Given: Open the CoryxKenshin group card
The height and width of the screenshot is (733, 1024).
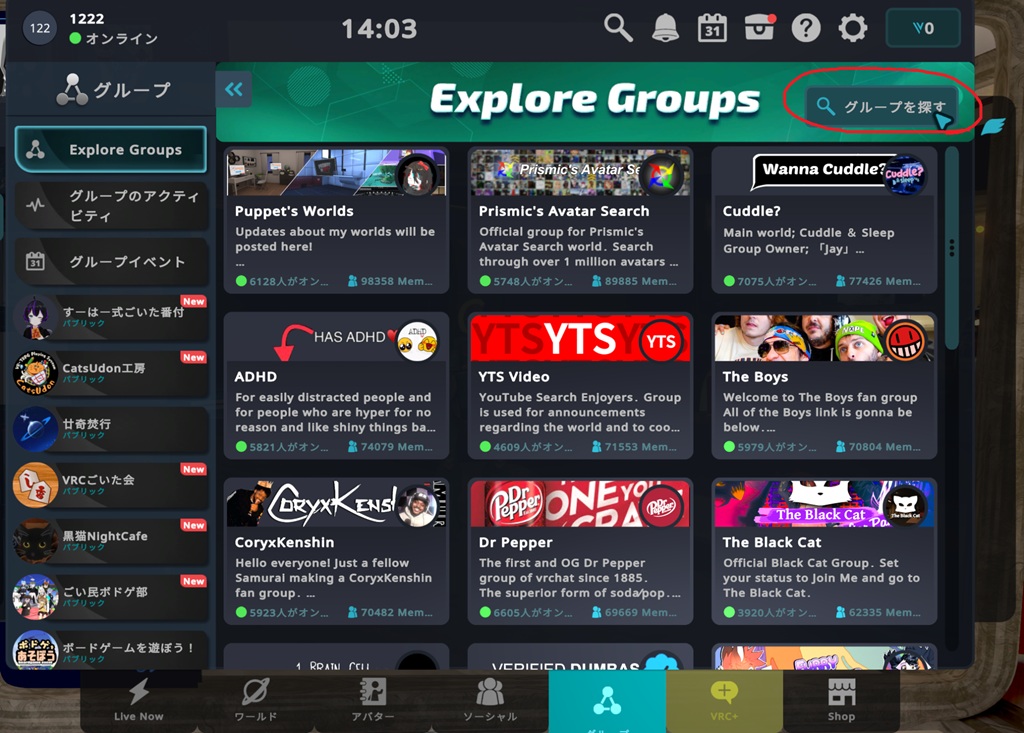Looking at the screenshot, I should click(x=336, y=551).
